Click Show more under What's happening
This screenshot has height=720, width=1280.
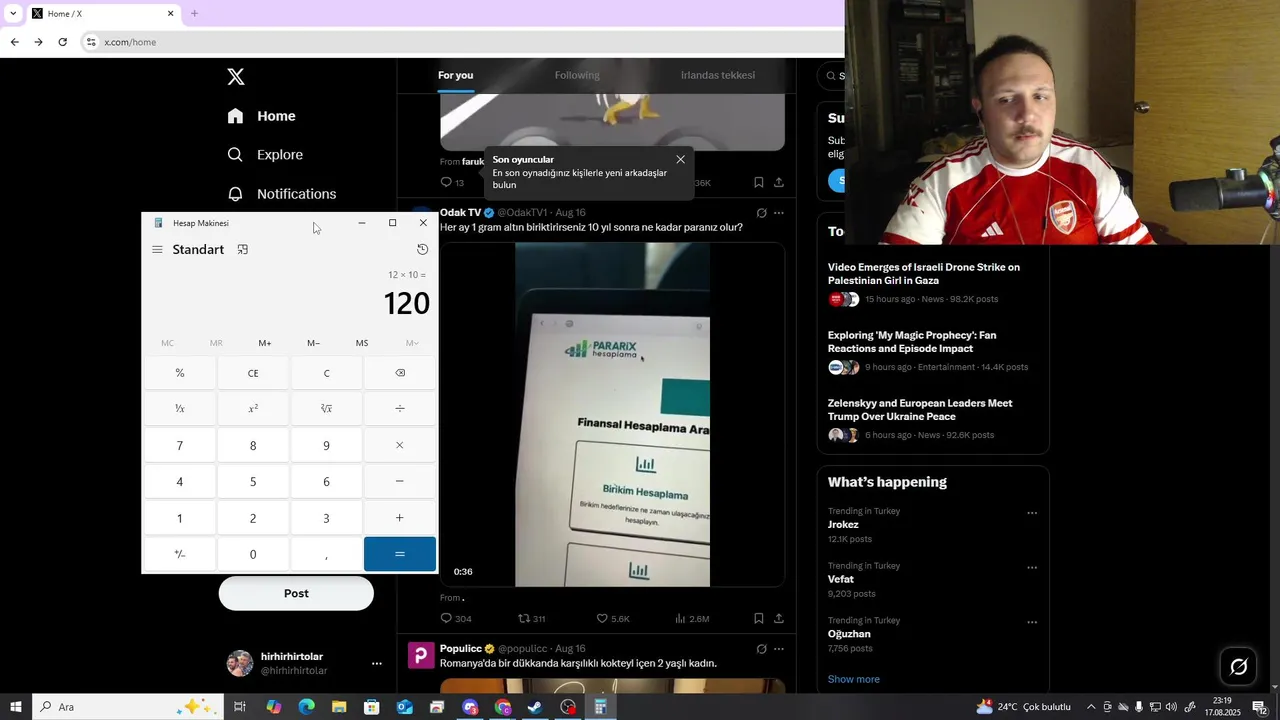click(854, 679)
